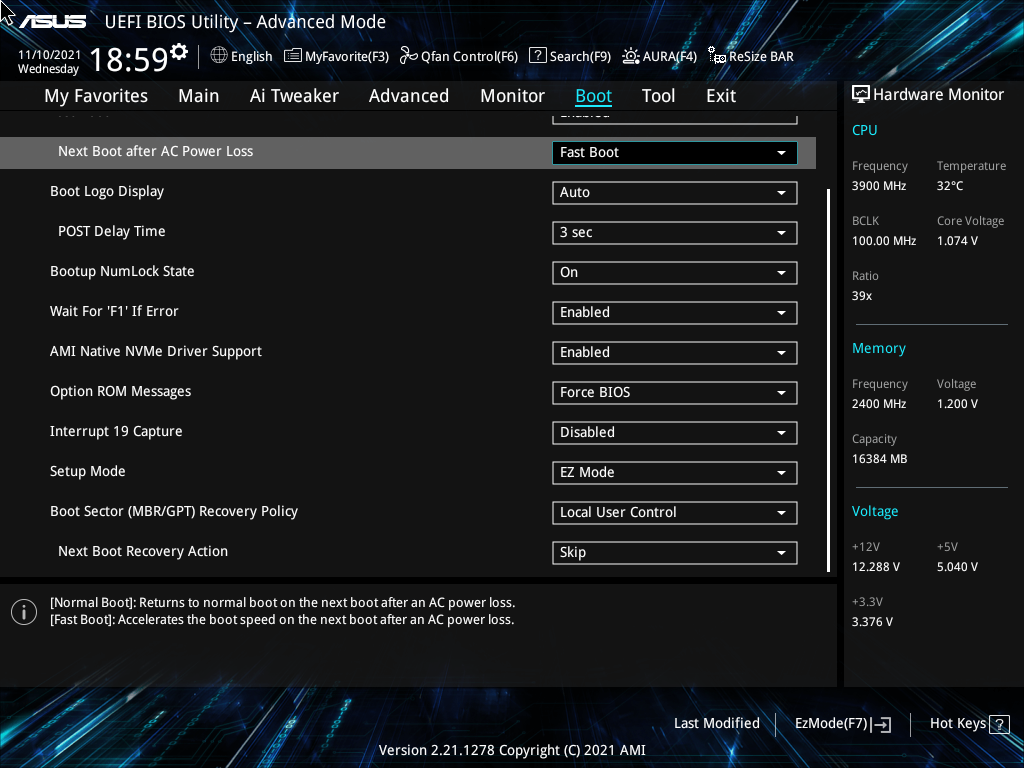Click the 1.074 V core voltage value

coord(957,241)
